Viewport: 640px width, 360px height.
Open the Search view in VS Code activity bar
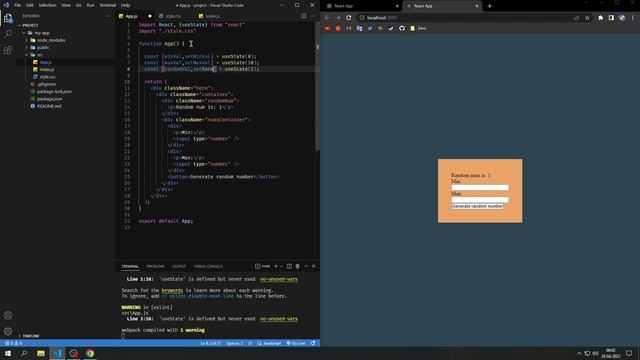pyautogui.click(x=8, y=34)
